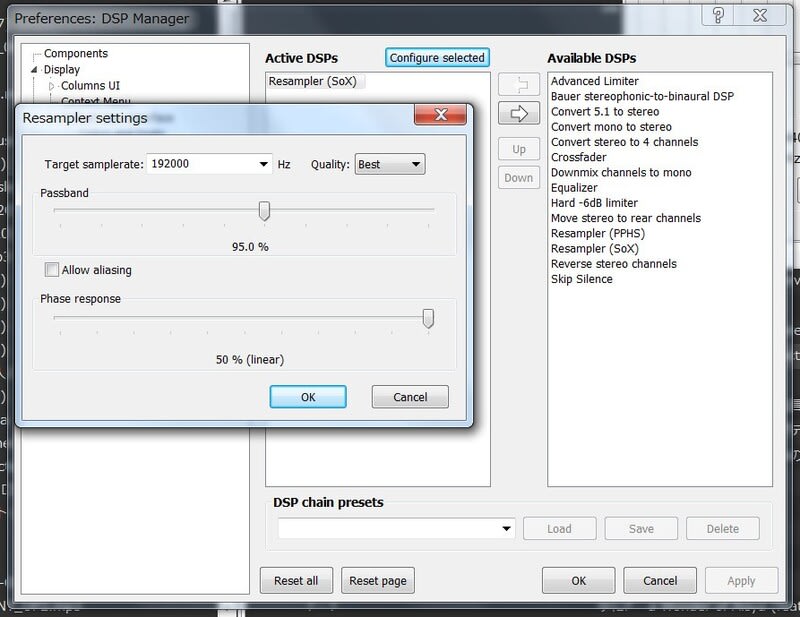Click the Reset page button

(x=378, y=580)
